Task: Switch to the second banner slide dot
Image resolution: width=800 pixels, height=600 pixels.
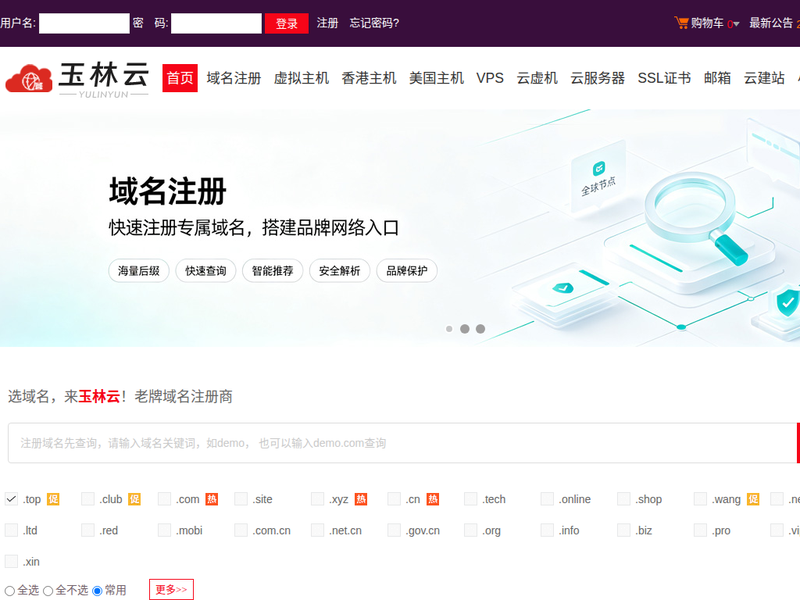Action: [x=465, y=329]
